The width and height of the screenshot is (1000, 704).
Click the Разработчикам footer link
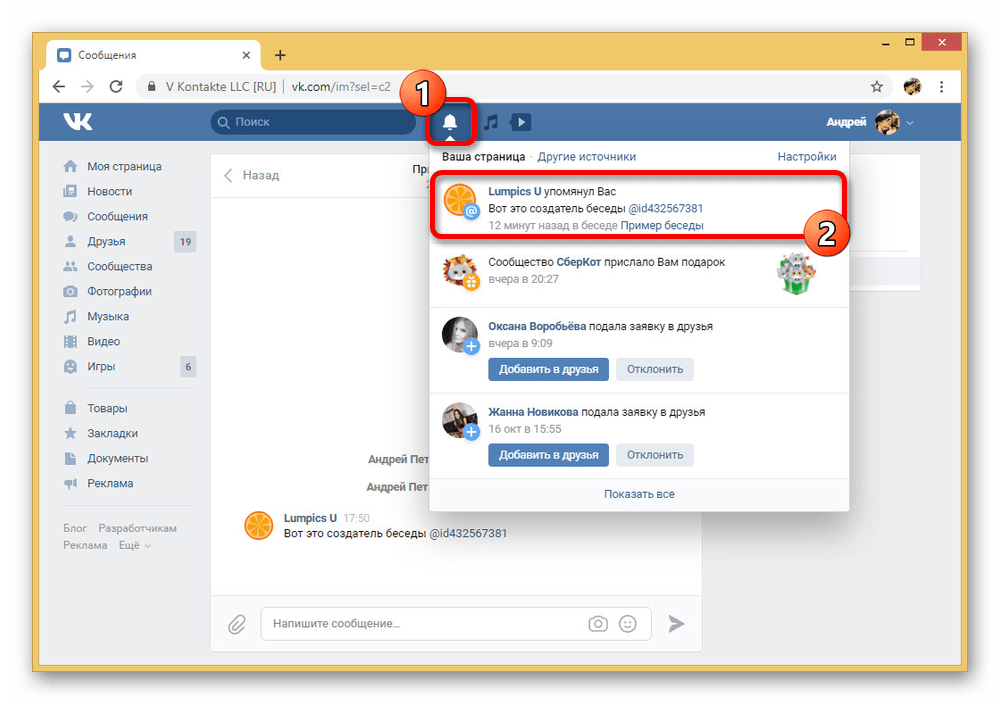(137, 528)
